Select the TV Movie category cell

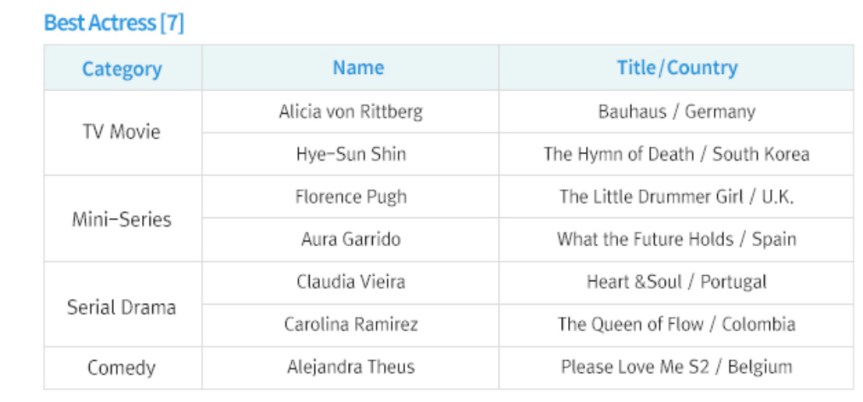[121, 132]
